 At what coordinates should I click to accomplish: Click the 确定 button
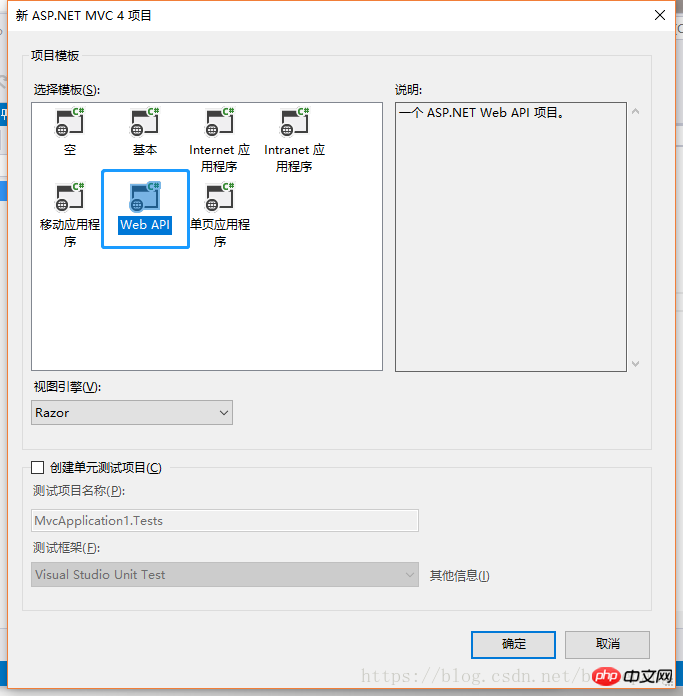pos(513,645)
